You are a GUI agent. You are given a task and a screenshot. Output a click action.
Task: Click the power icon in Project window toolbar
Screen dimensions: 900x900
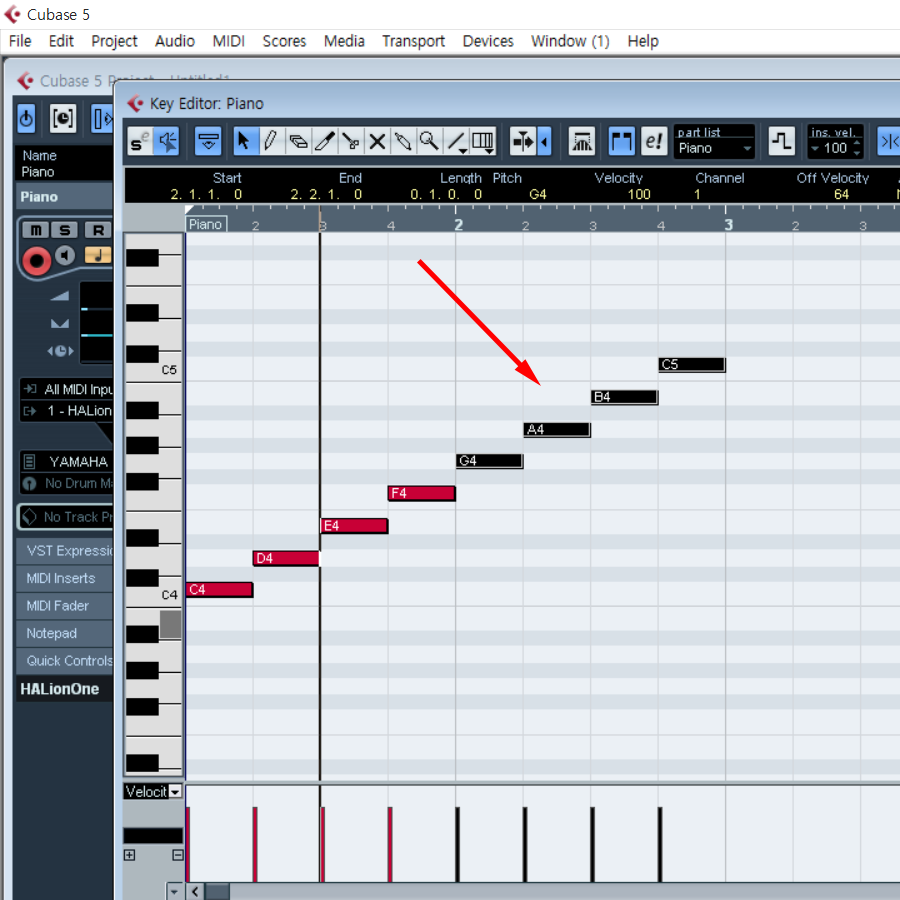26,118
